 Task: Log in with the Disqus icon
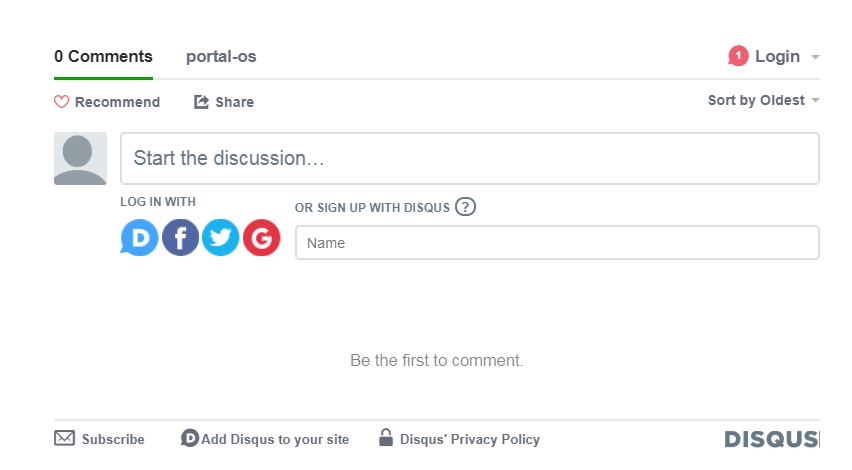tap(139, 237)
